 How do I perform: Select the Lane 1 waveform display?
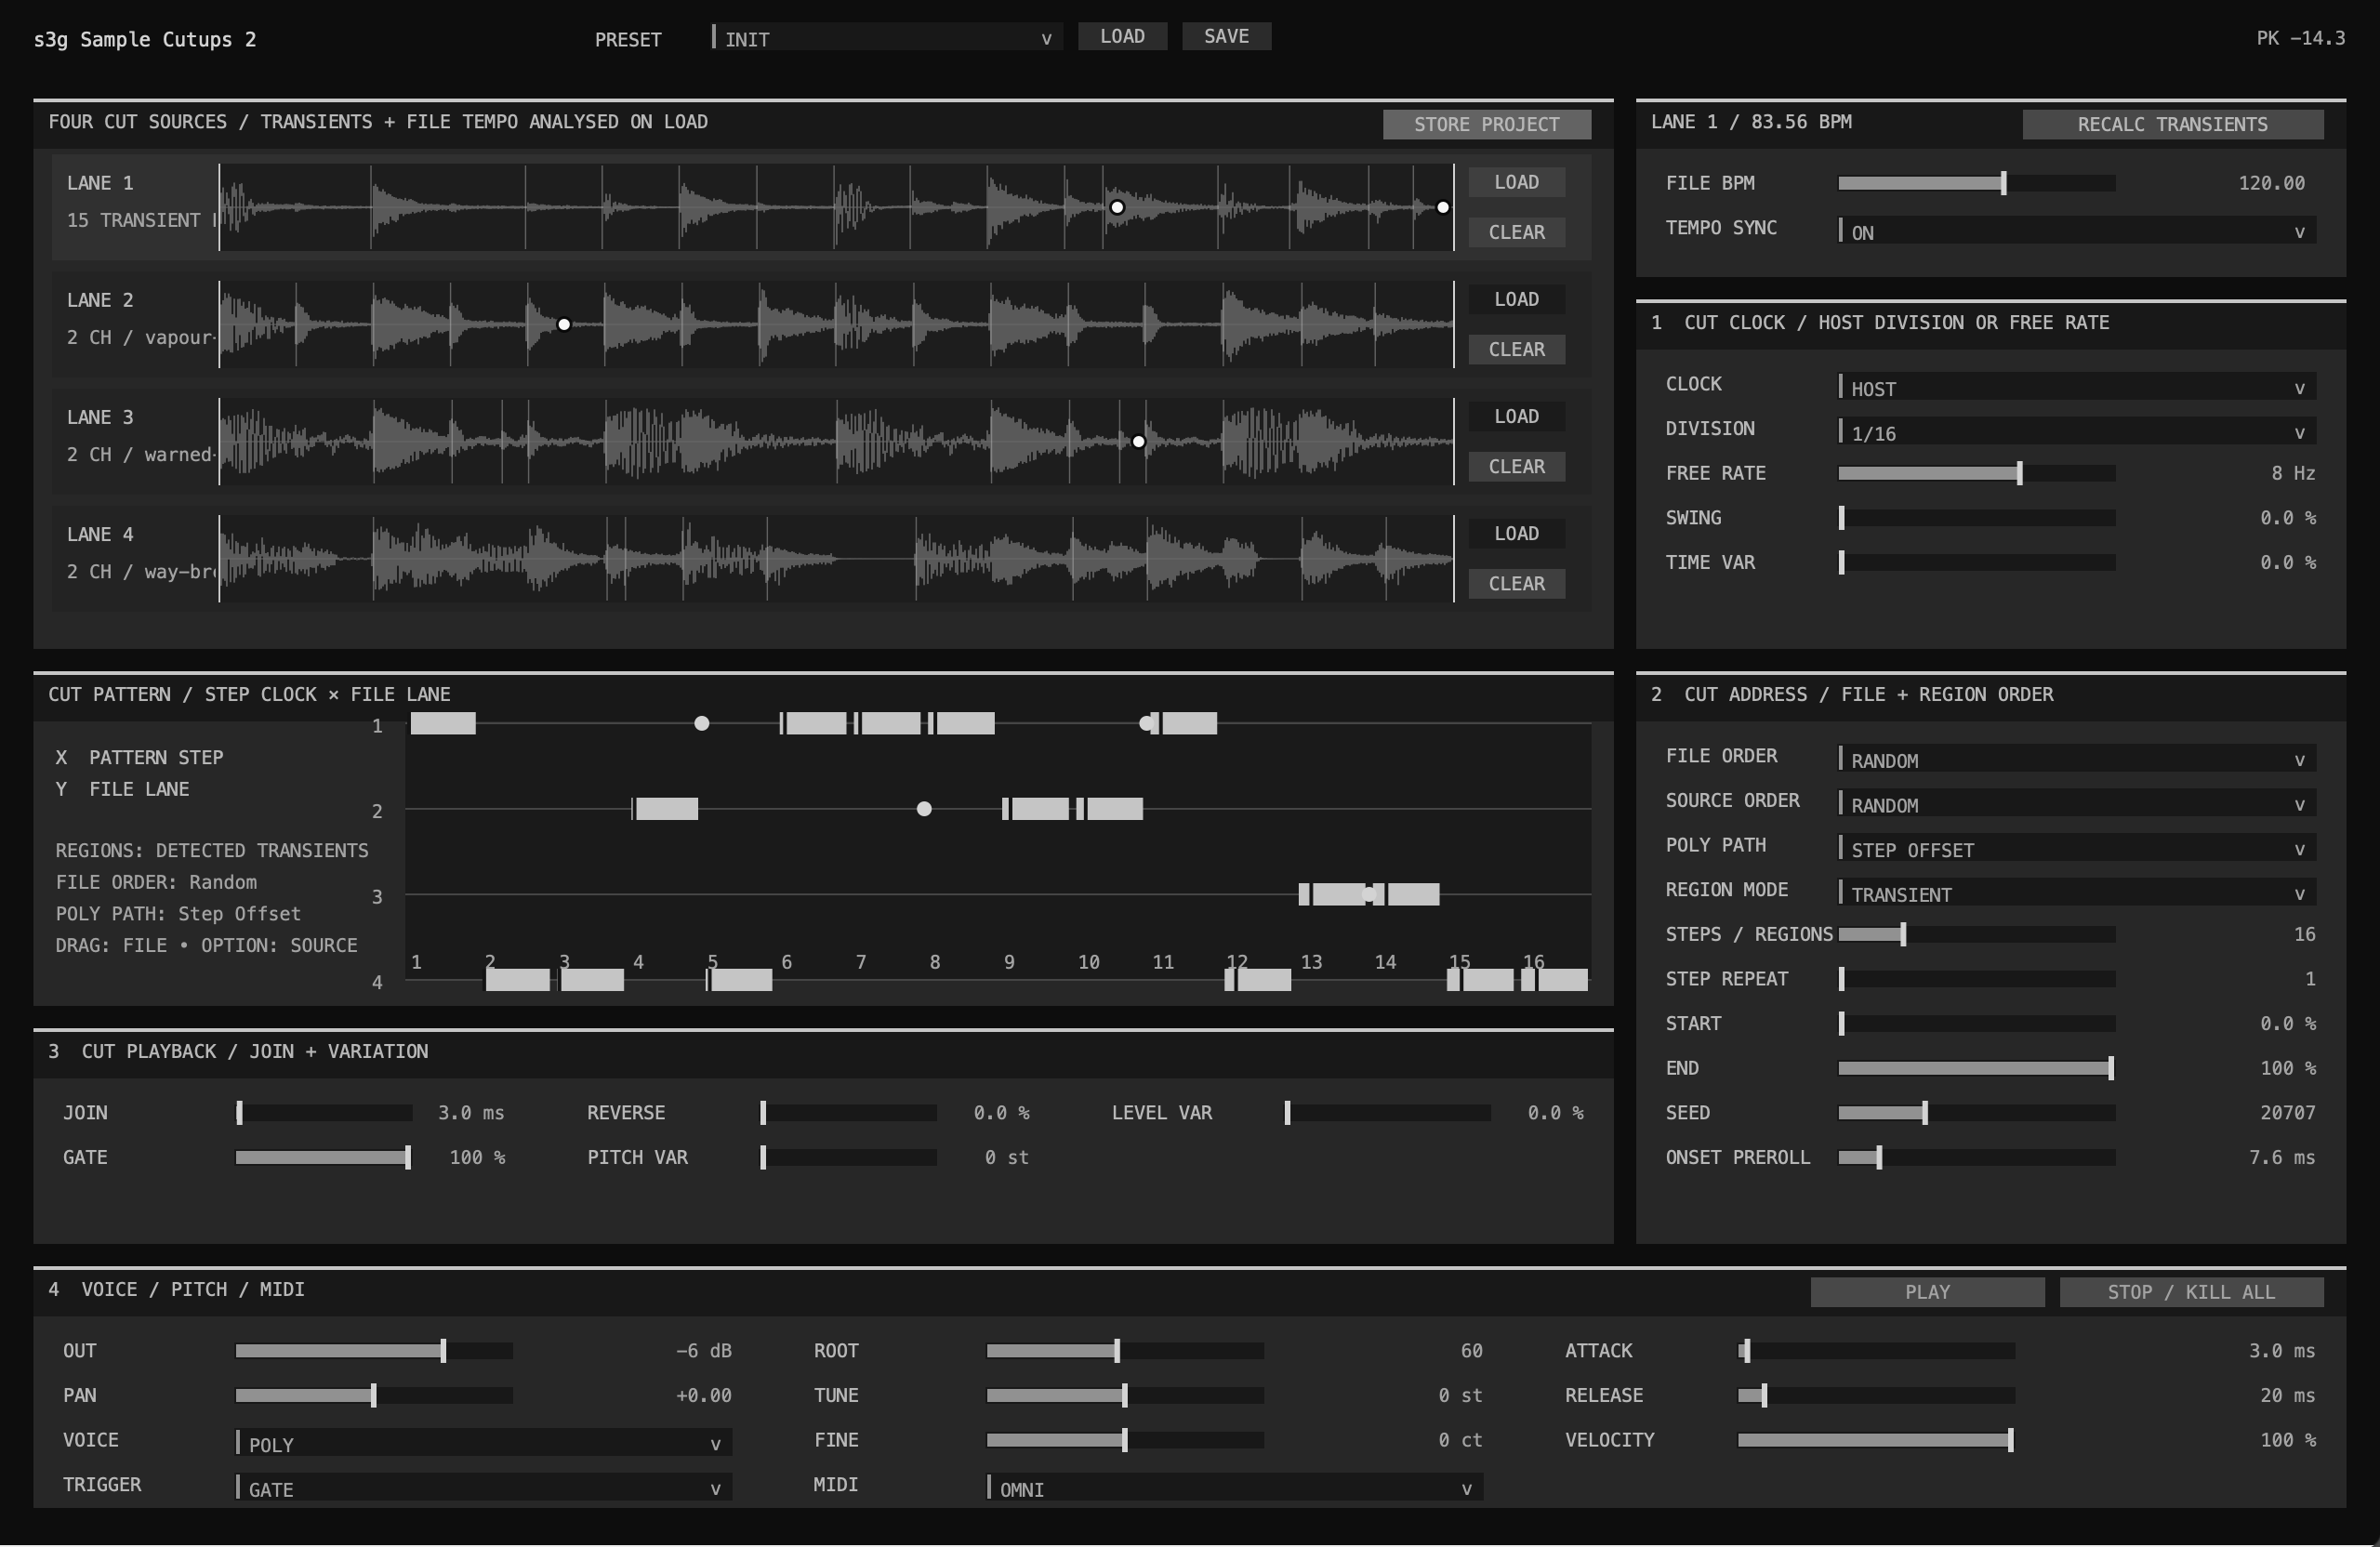pos(836,207)
